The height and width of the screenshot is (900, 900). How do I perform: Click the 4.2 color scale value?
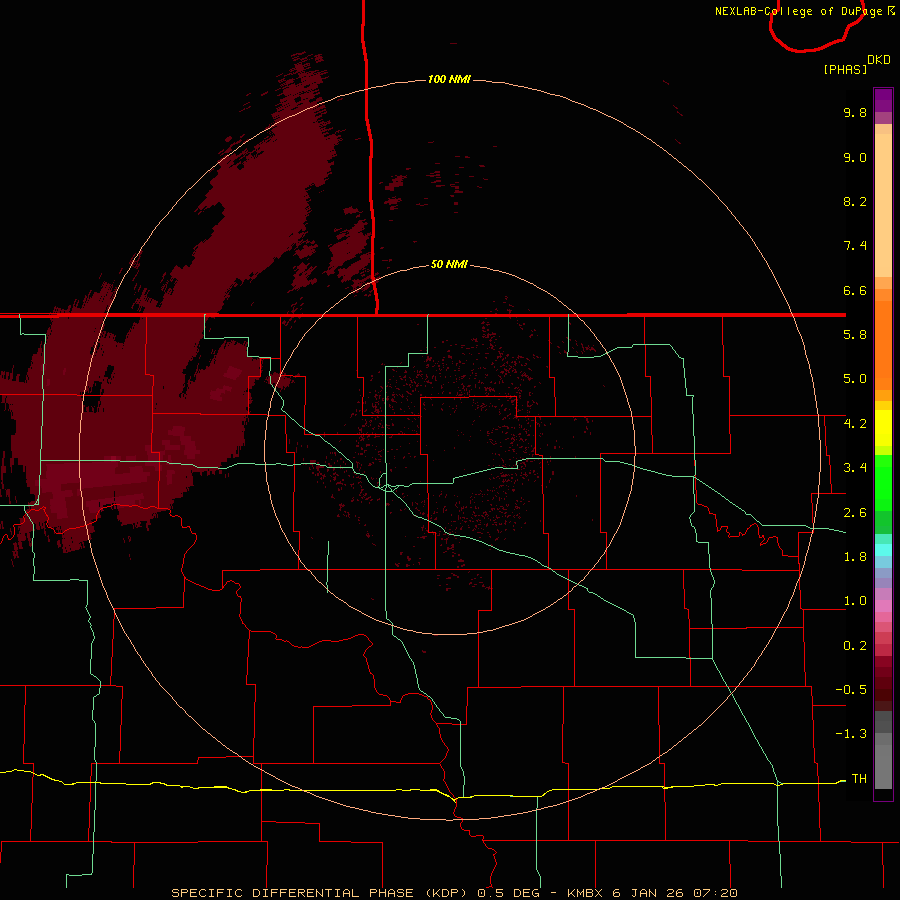[855, 424]
